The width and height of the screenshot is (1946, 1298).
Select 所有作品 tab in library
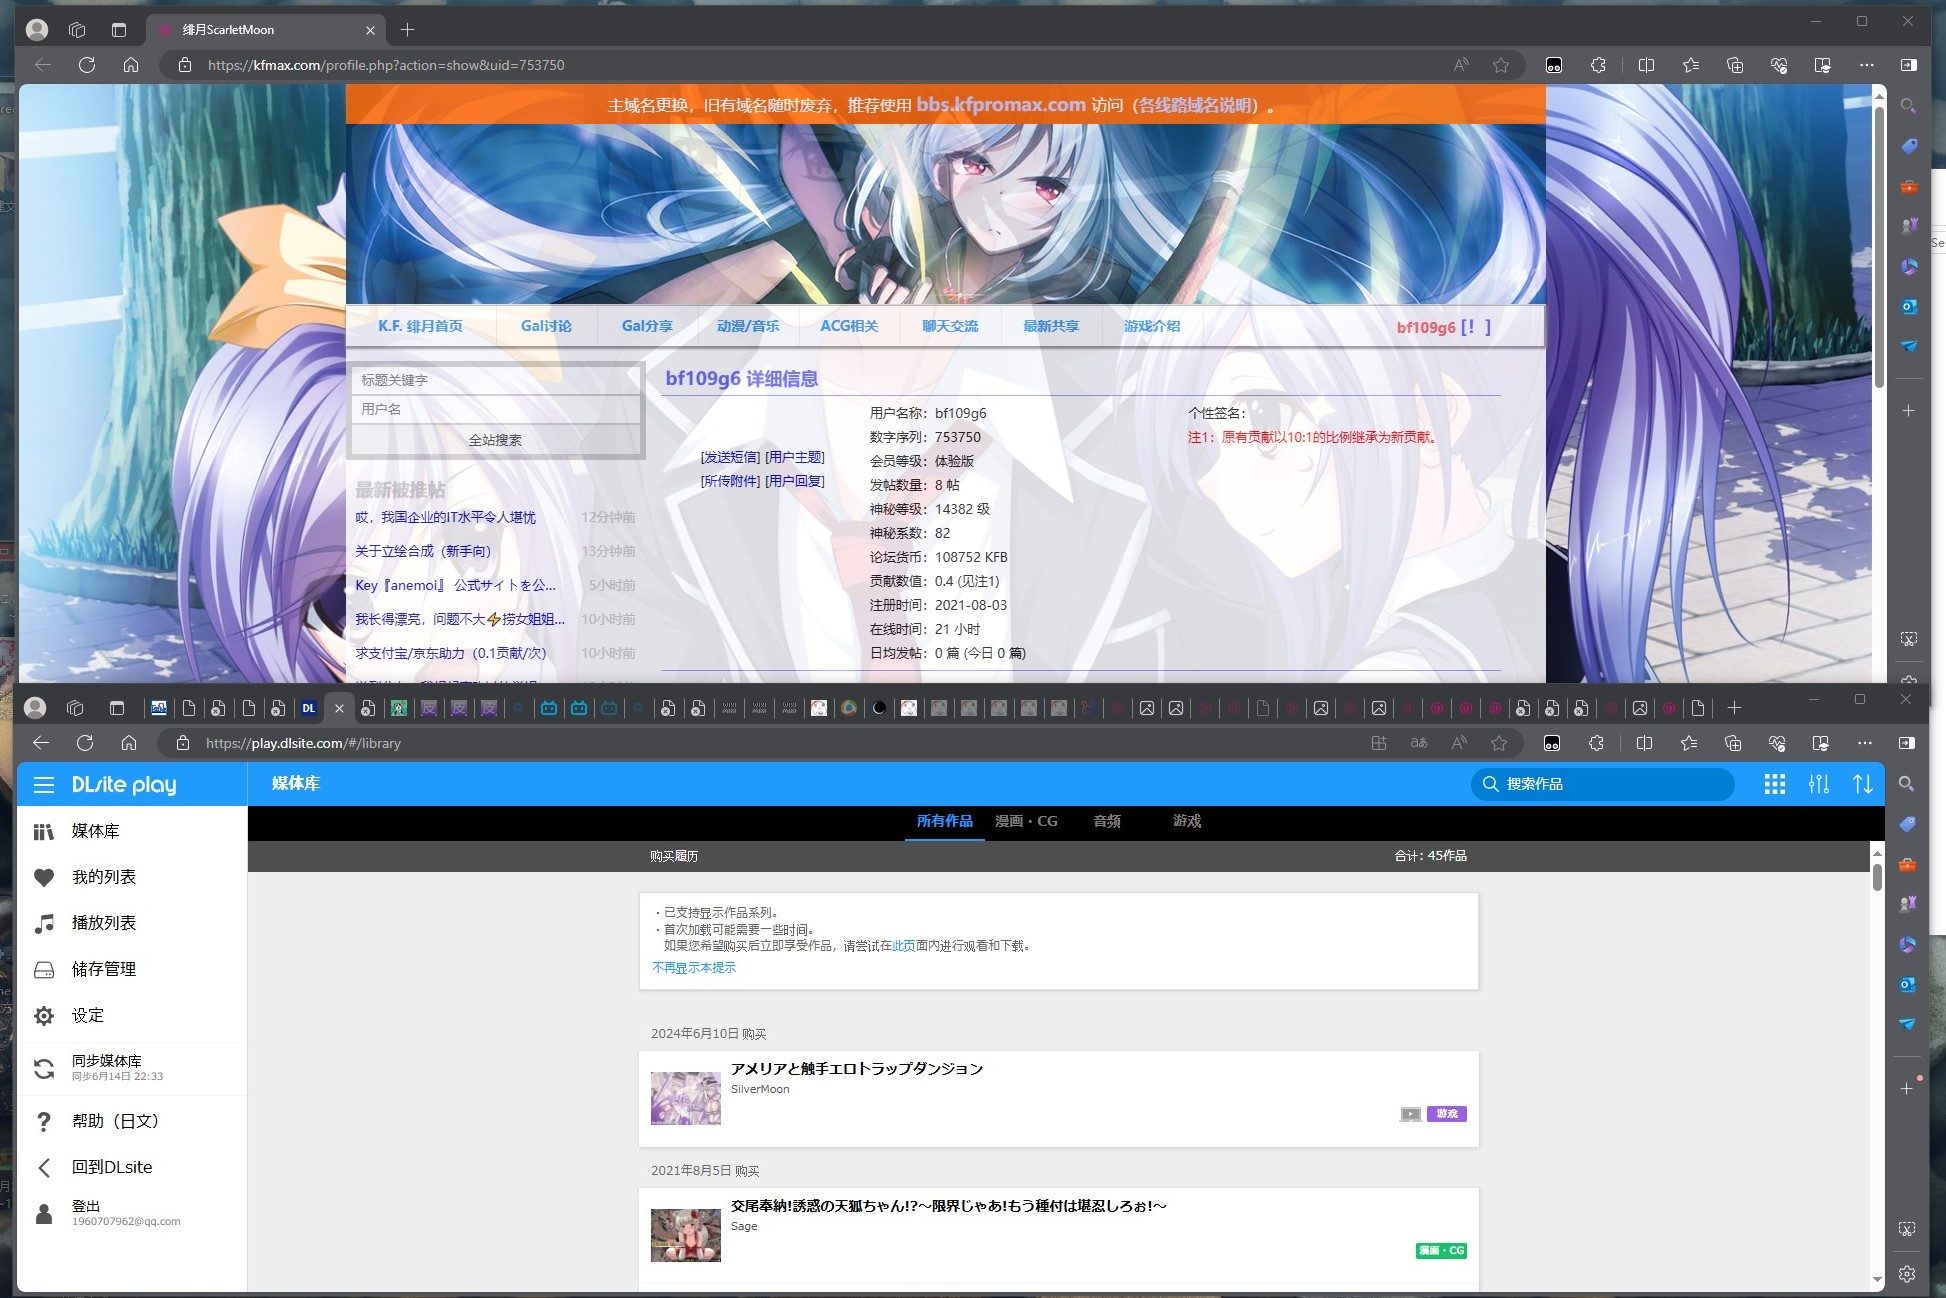point(944,821)
